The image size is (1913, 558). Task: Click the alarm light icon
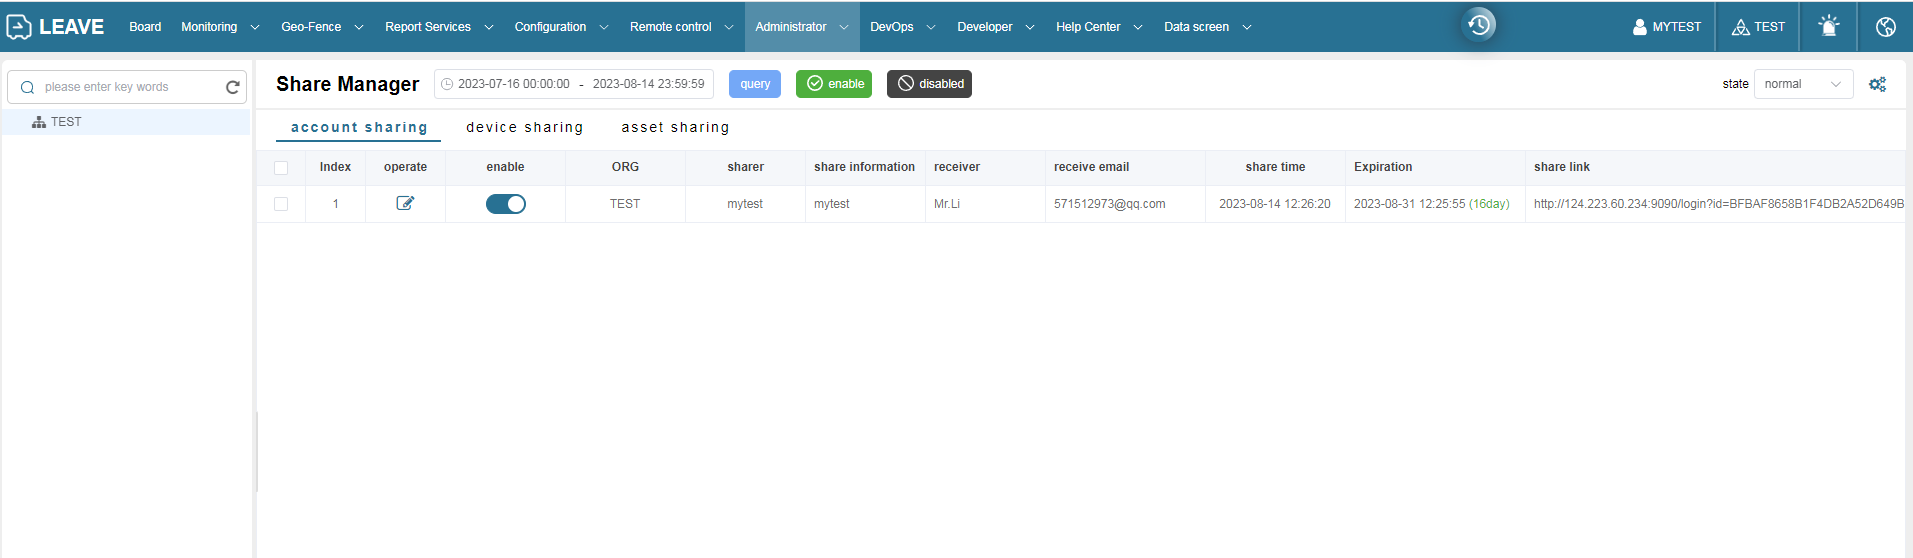coord(1828,27)
